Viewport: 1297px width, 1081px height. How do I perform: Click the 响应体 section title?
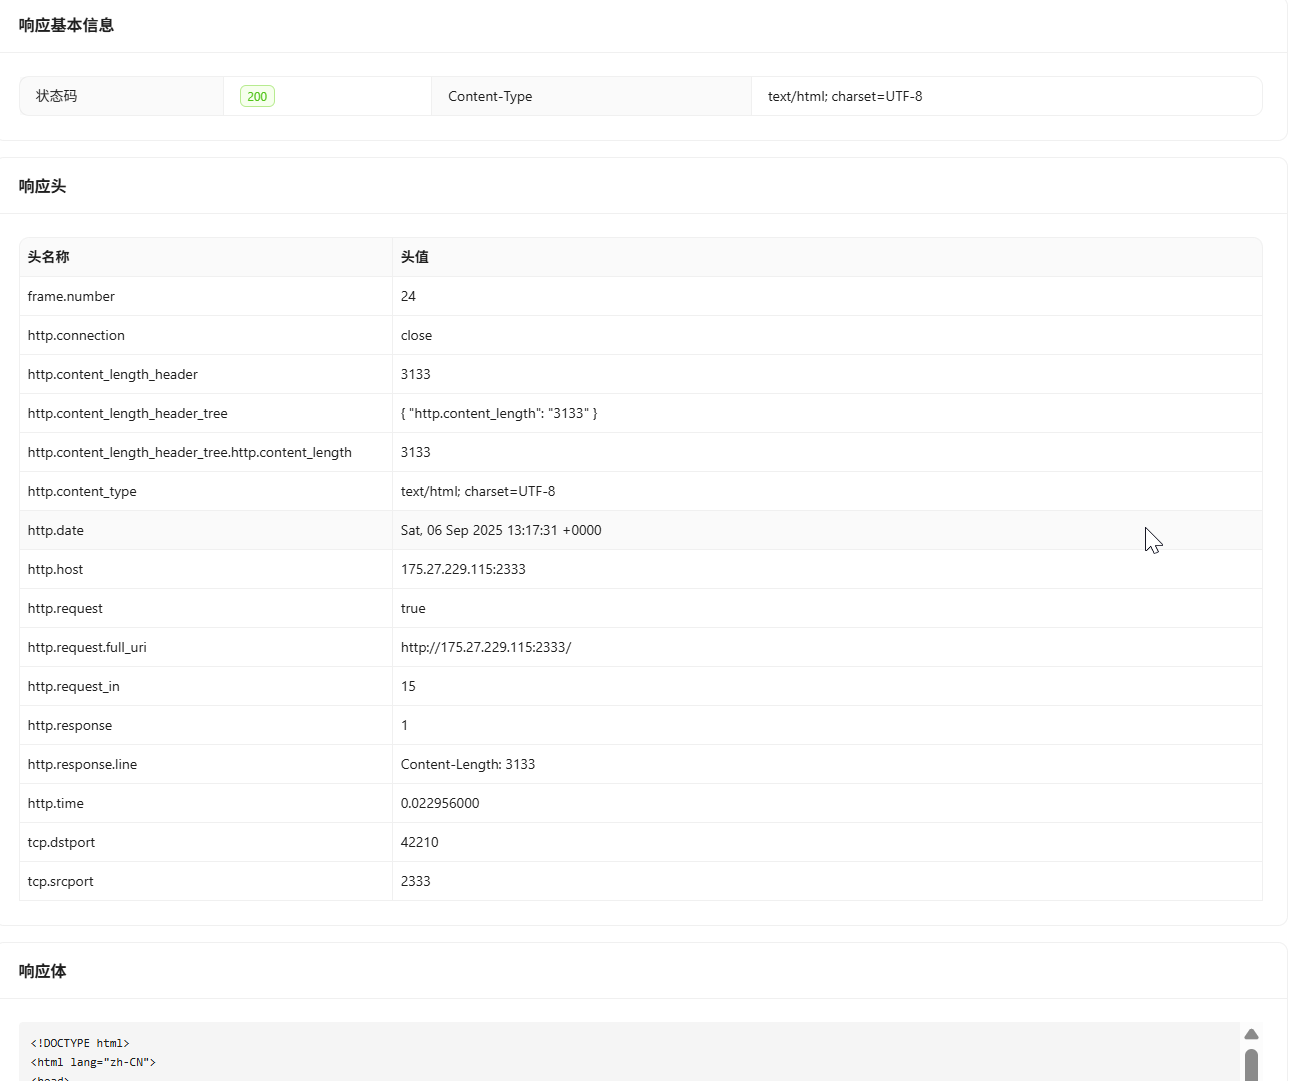[x=43, y=971]
